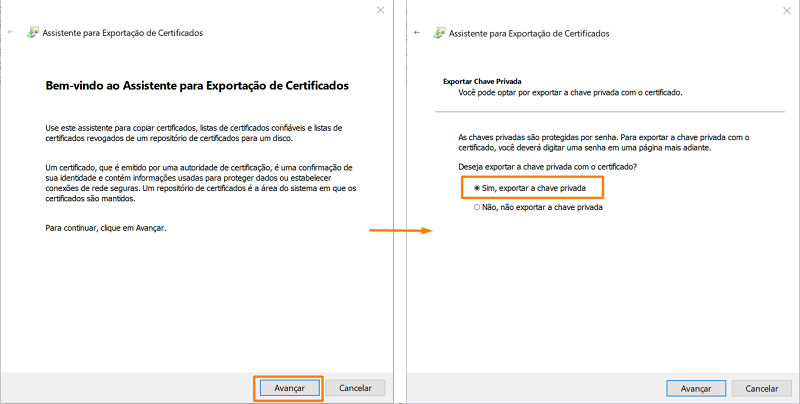The height and width of the screenshot is (404, 800).
Task: Click 'Deseja exportar a chave privada com o certificado?' text
Action: point(548,167)
